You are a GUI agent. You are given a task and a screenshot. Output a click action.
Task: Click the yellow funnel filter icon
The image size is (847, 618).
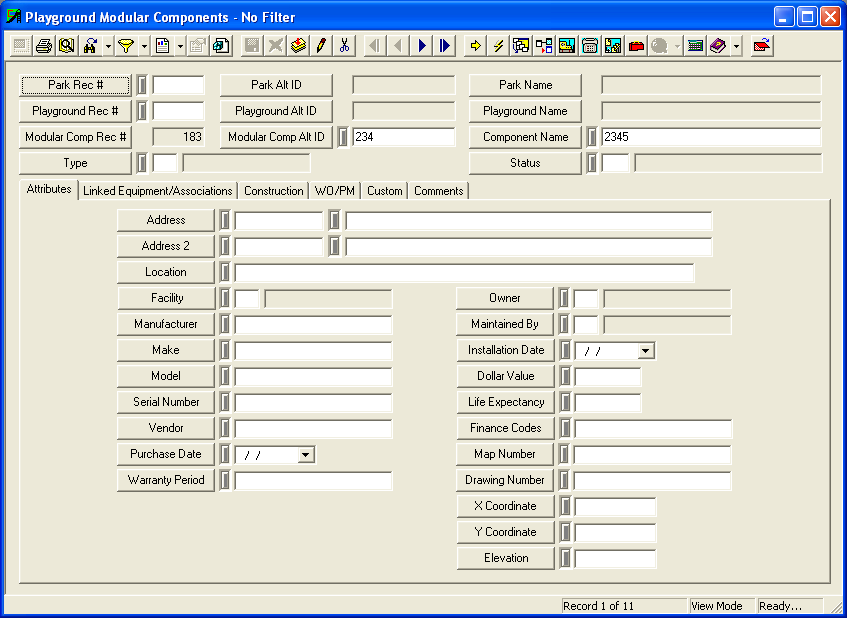tap(126, 46)
